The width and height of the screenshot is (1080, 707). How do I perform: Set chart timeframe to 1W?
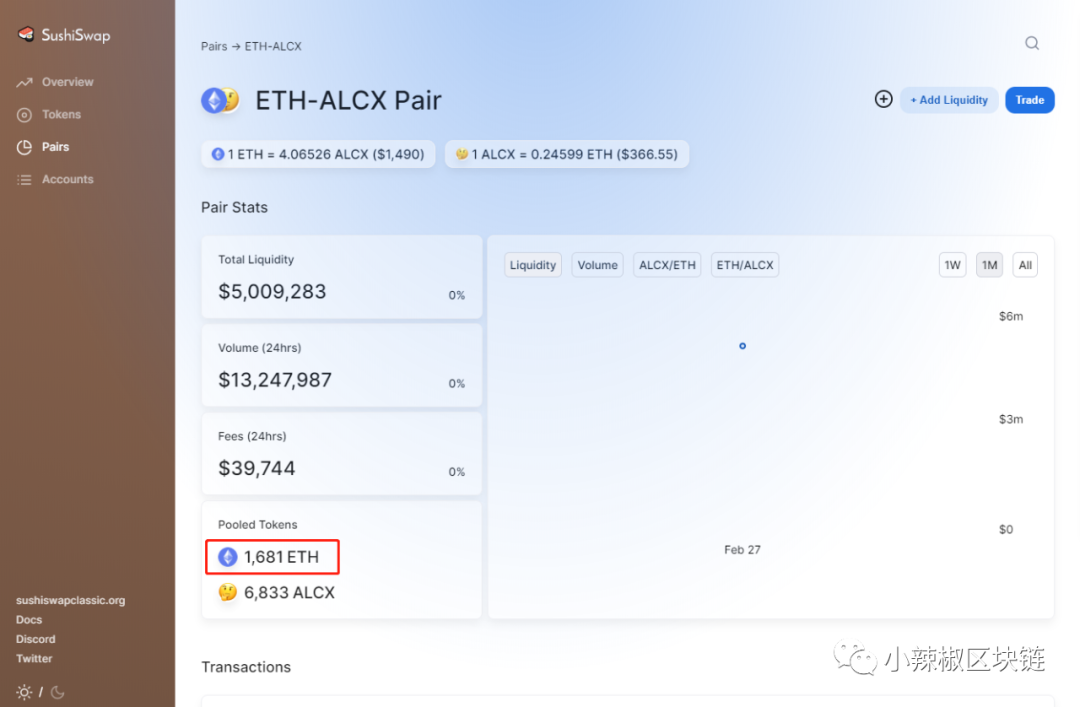(x=952, y=265)
